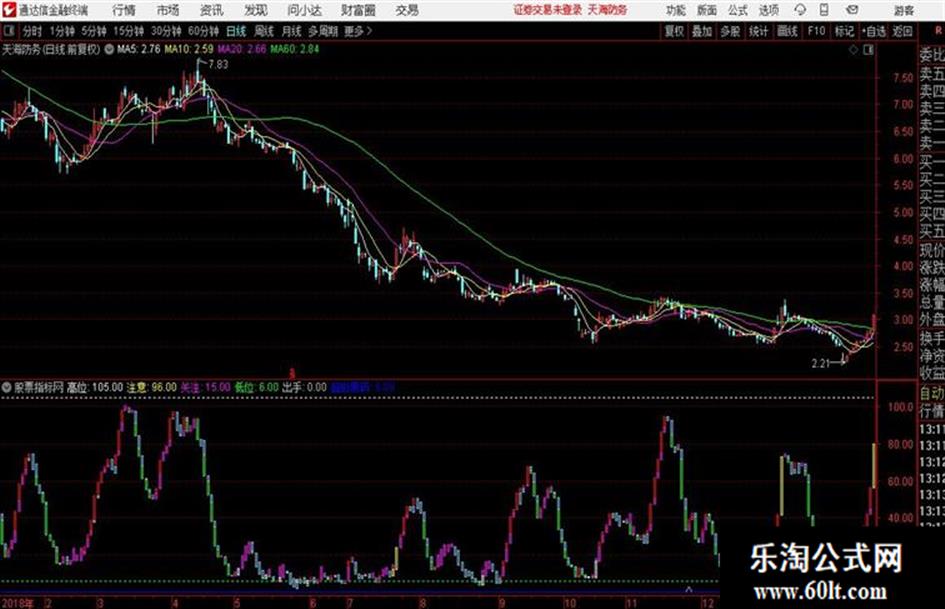Select the 日线 daily period tab
The height and width of the screenshot is (609, 945).
point(236,31)
